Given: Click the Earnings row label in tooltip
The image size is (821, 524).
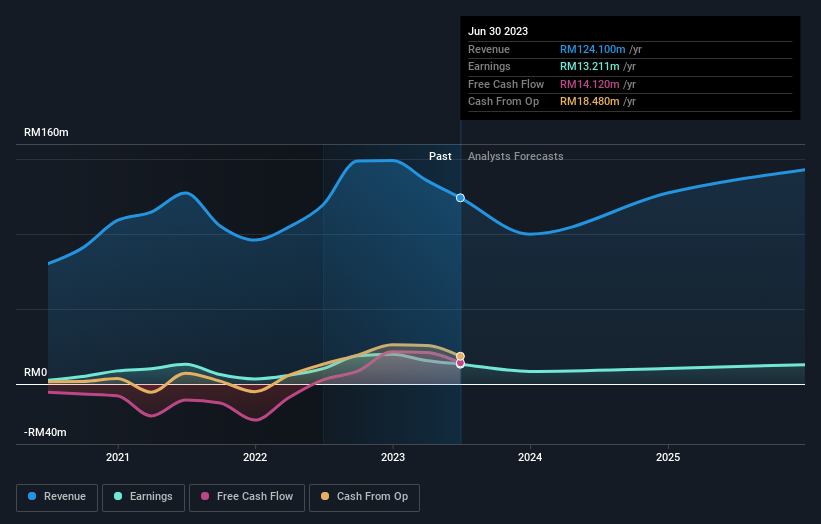Looking at the screenshot, I should (489, 66).
